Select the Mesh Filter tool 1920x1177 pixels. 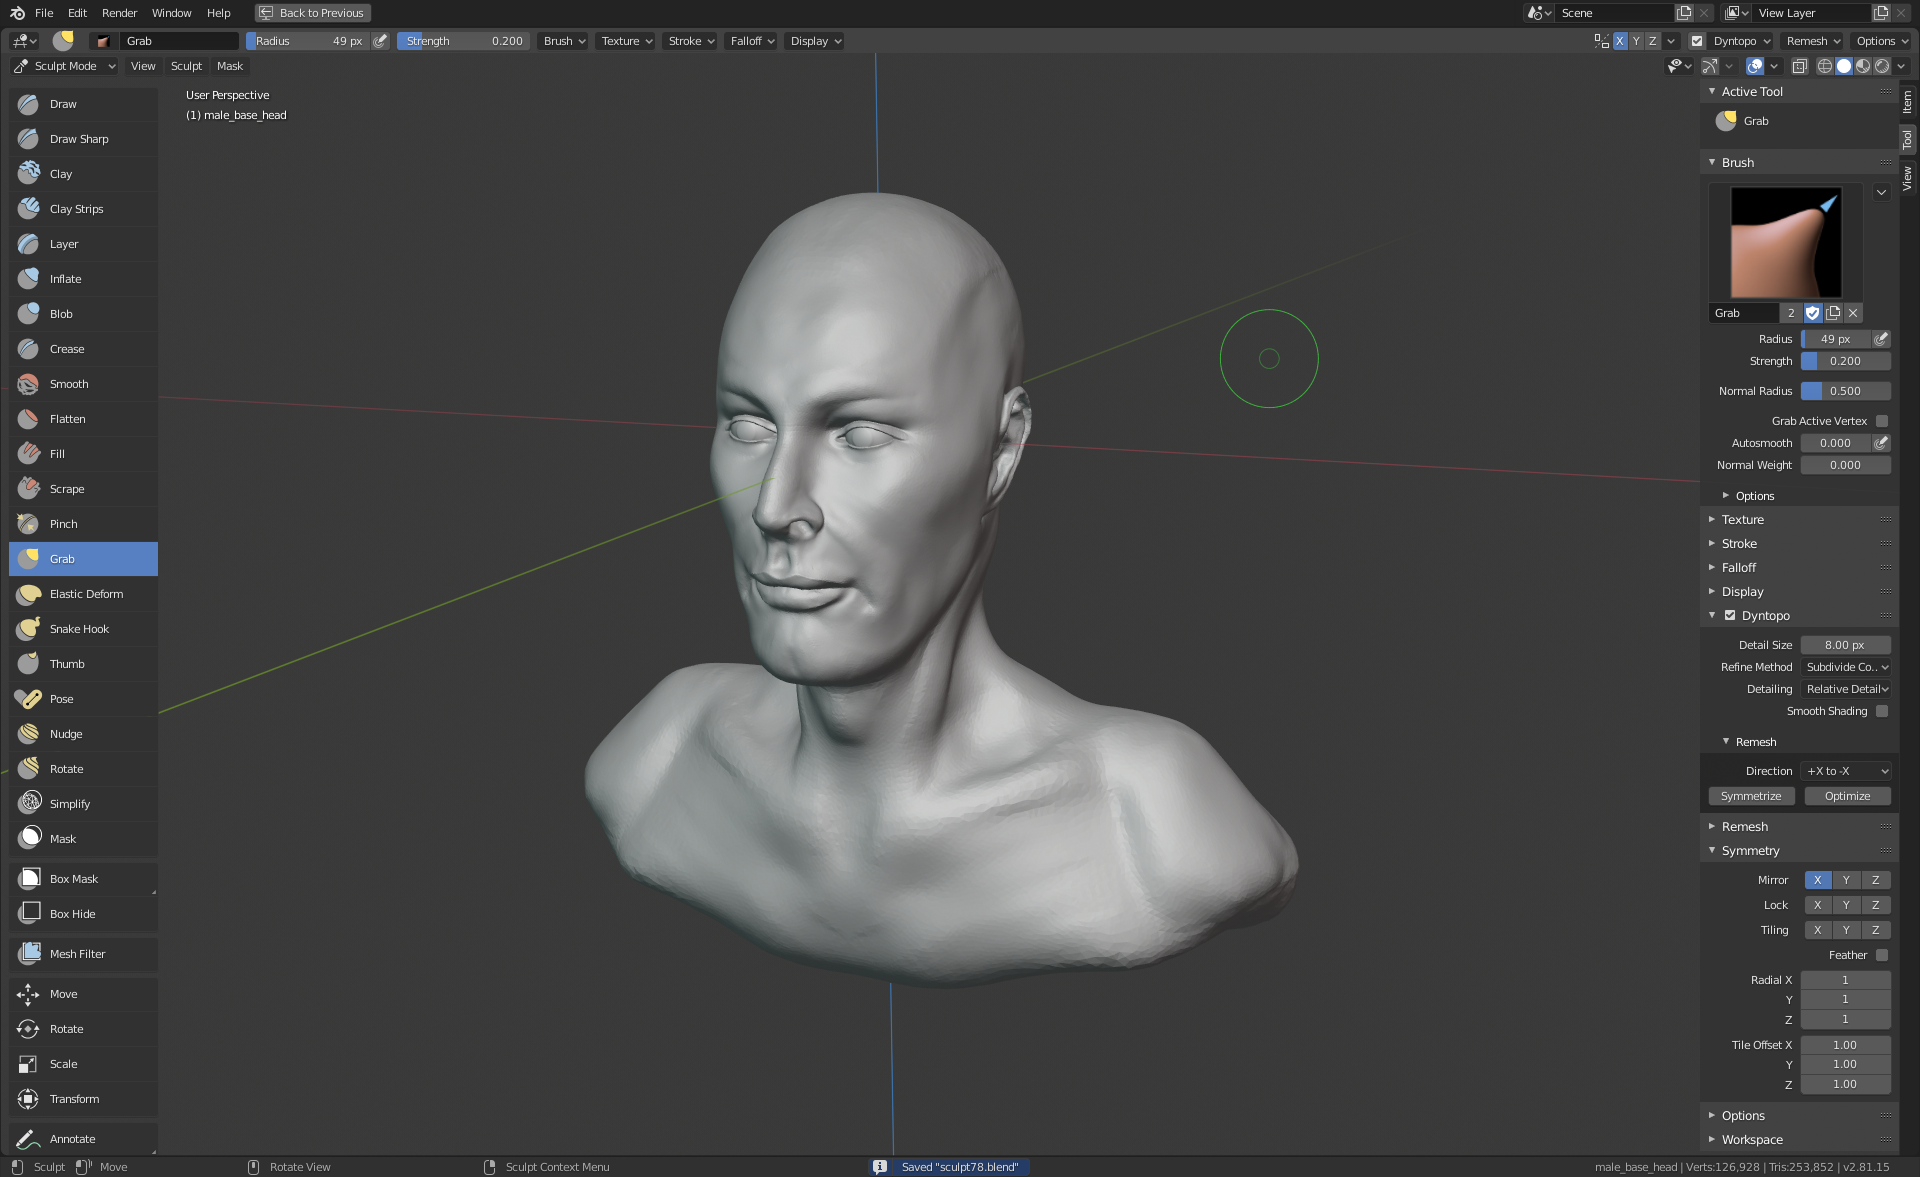77,954
